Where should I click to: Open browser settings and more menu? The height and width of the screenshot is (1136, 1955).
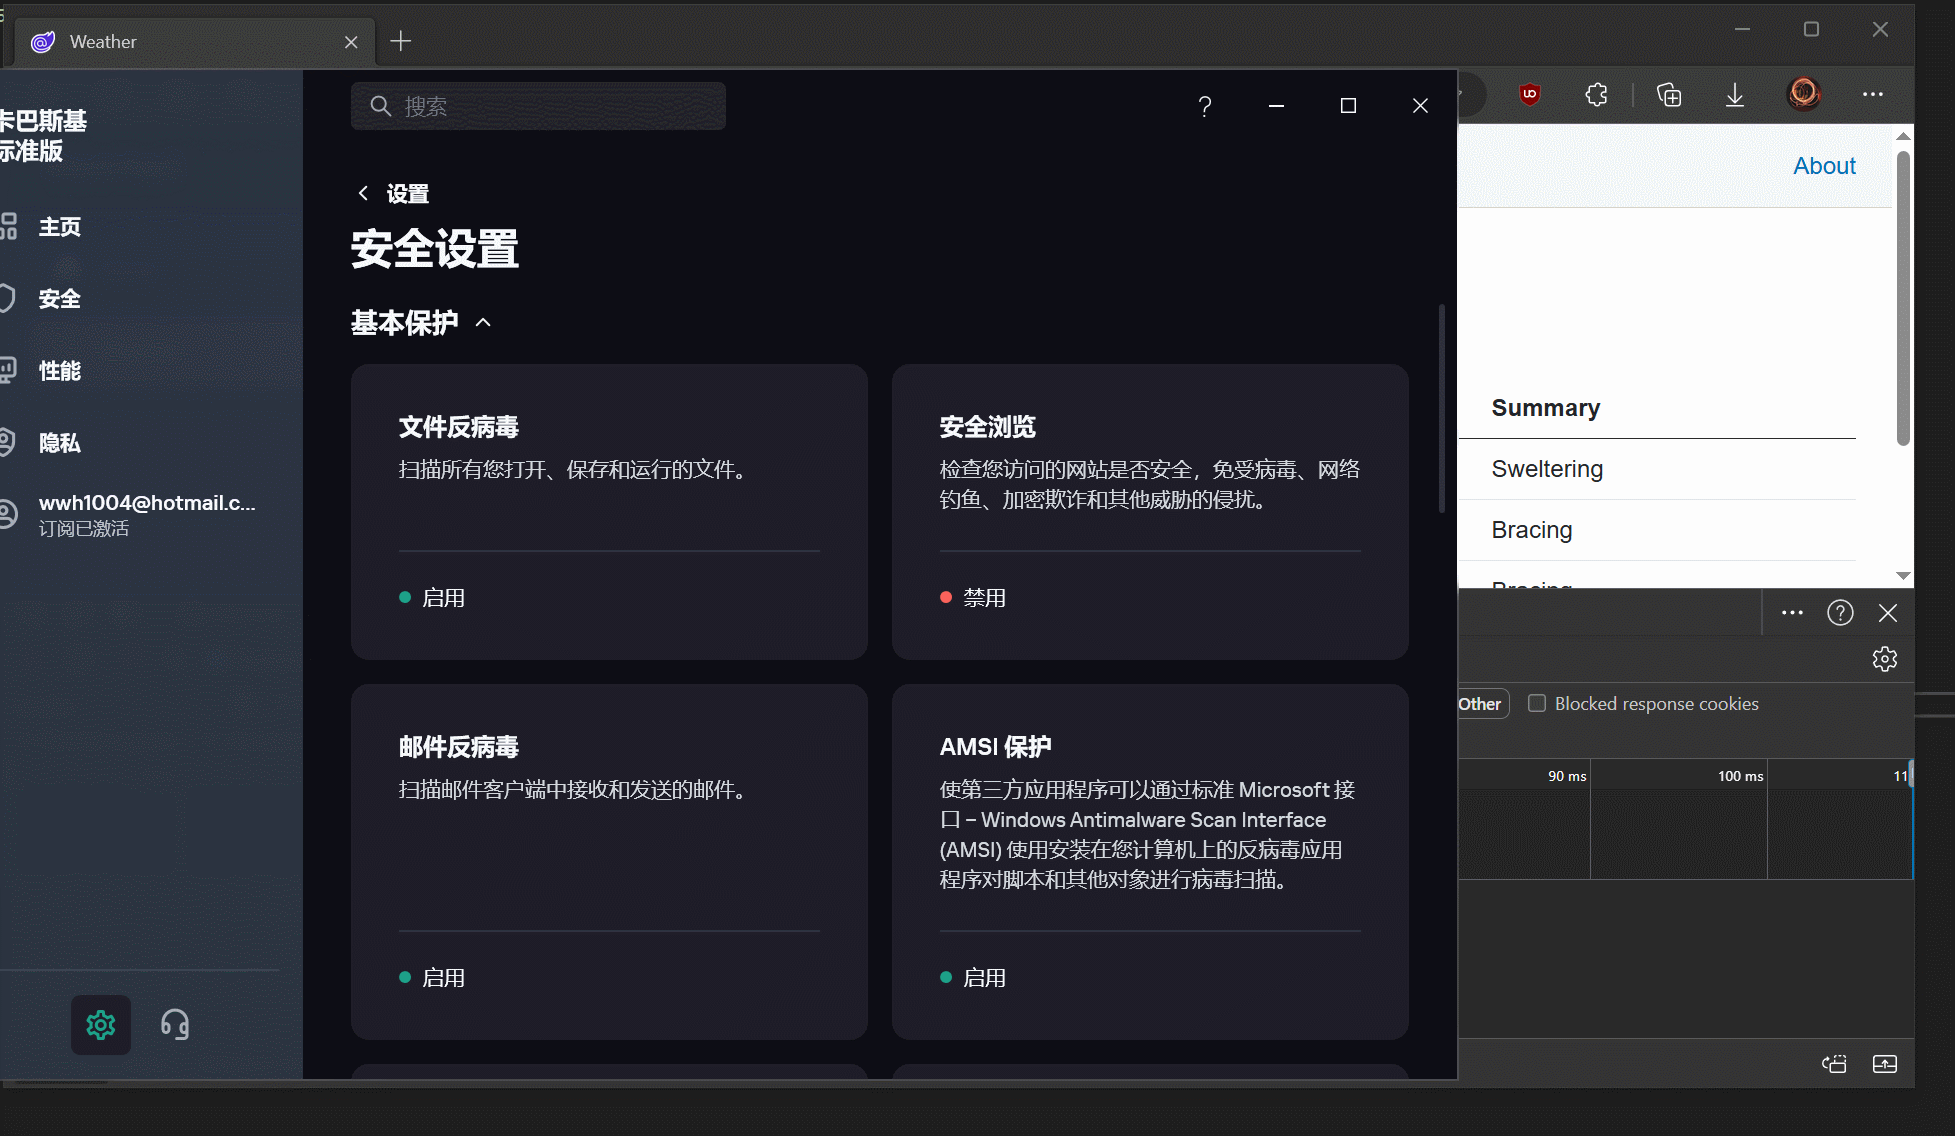(x=1873, y=94)
